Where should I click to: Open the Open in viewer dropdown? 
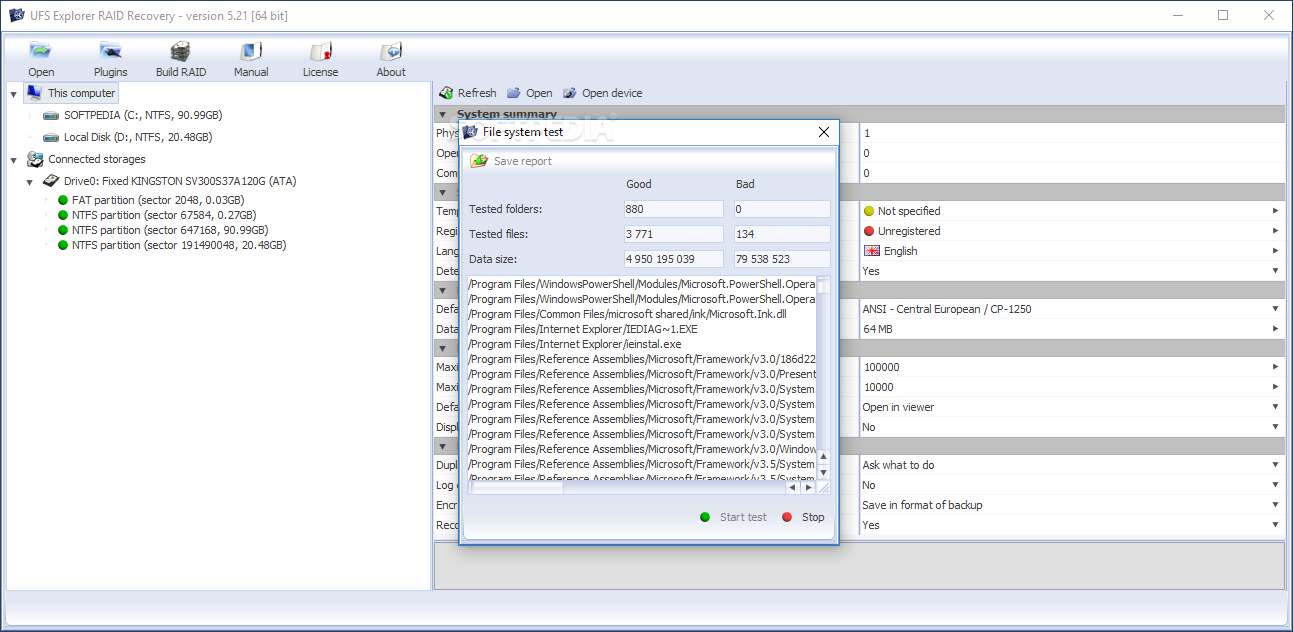tap(1275, 407)
